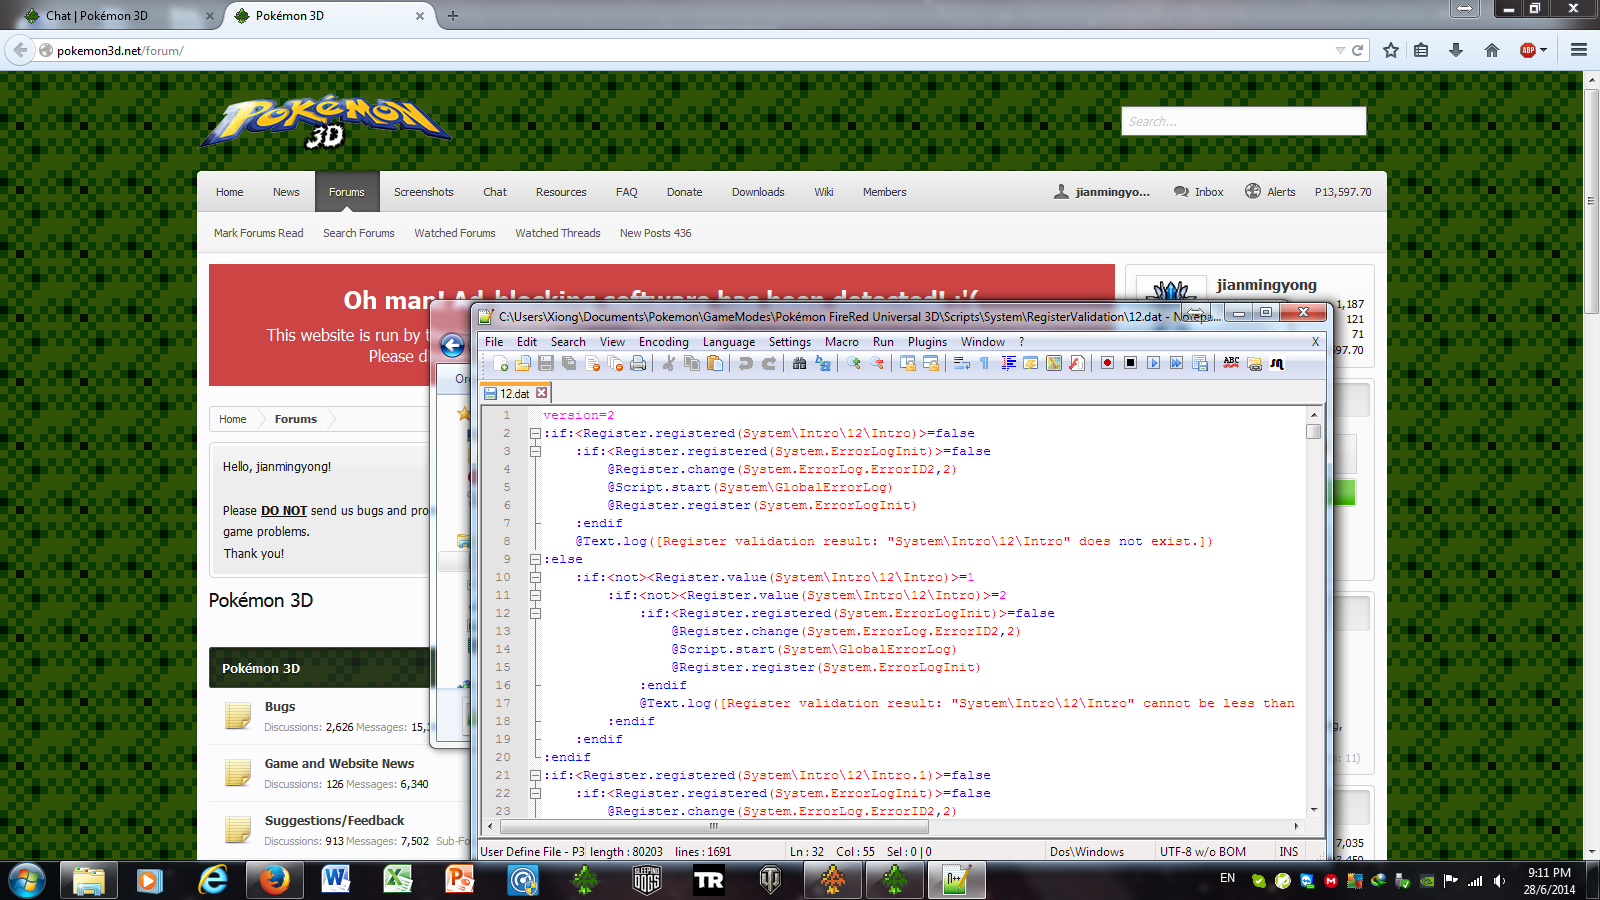Viewport: 1600px width, 900px height.
Task: Toggle word wrap in Notepad++ toolbar
Action: coord(961,364)
